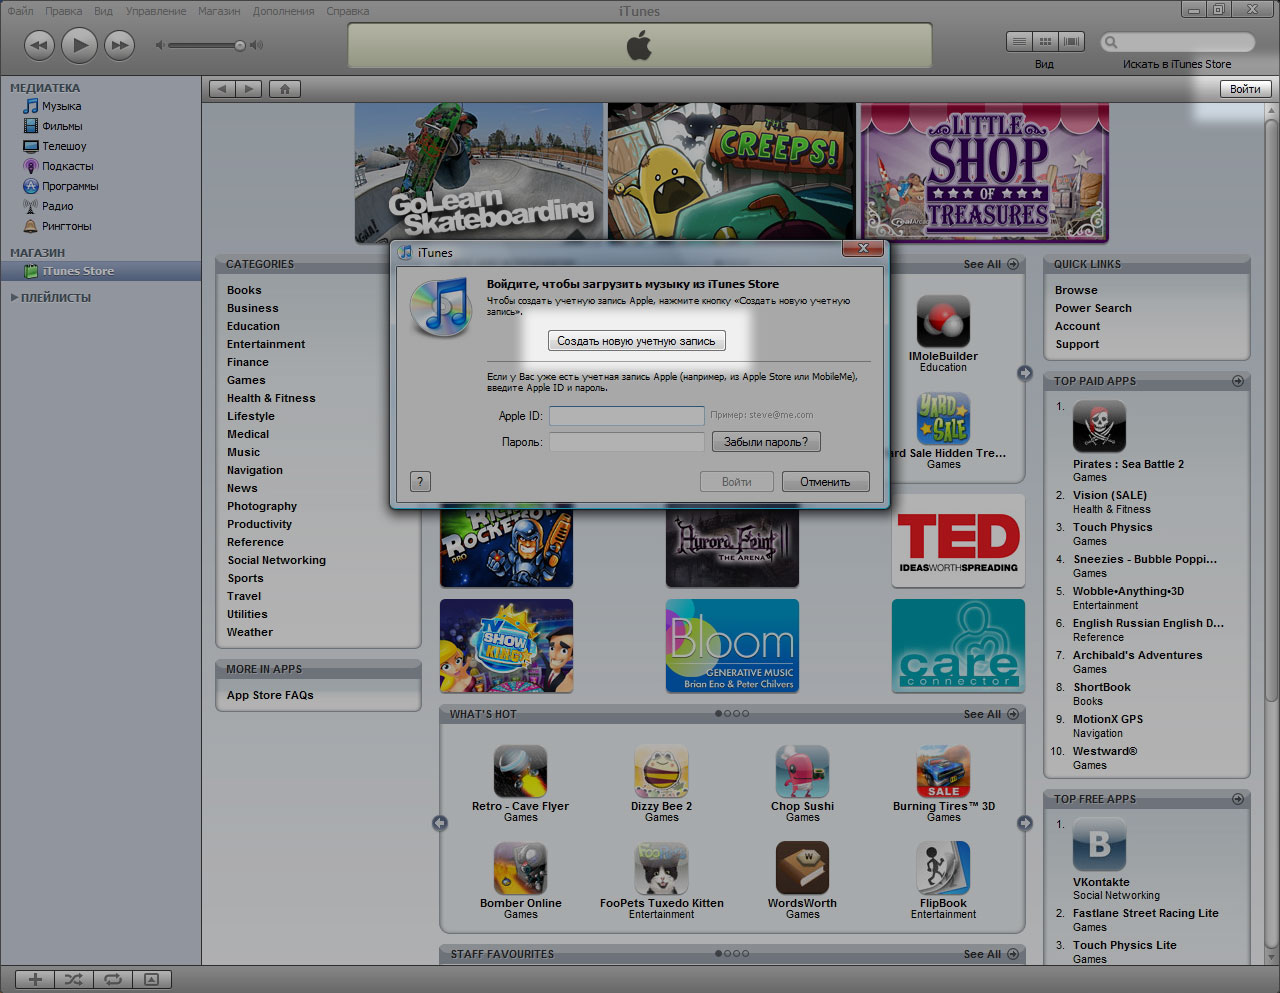Open Телешоу in the sidebar
Image resolution: width=1280 pixels, height=993 pixels.
[x=64, y=146]
